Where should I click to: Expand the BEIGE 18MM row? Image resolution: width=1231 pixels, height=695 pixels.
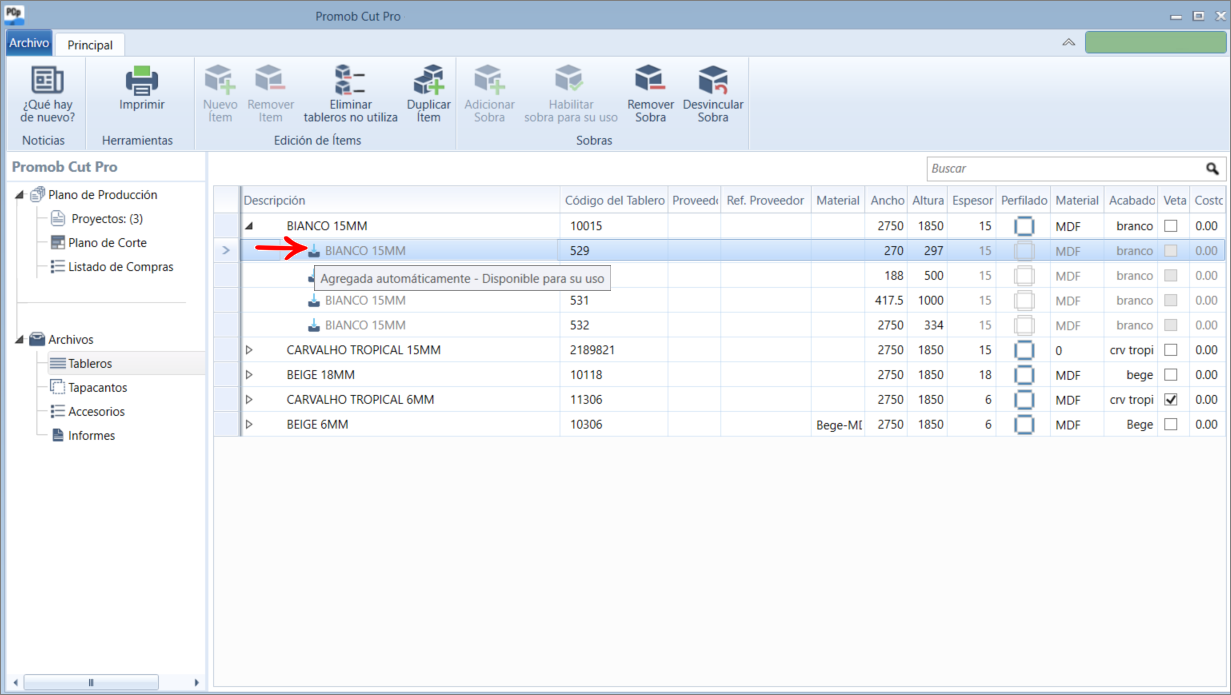pos(249,375)
